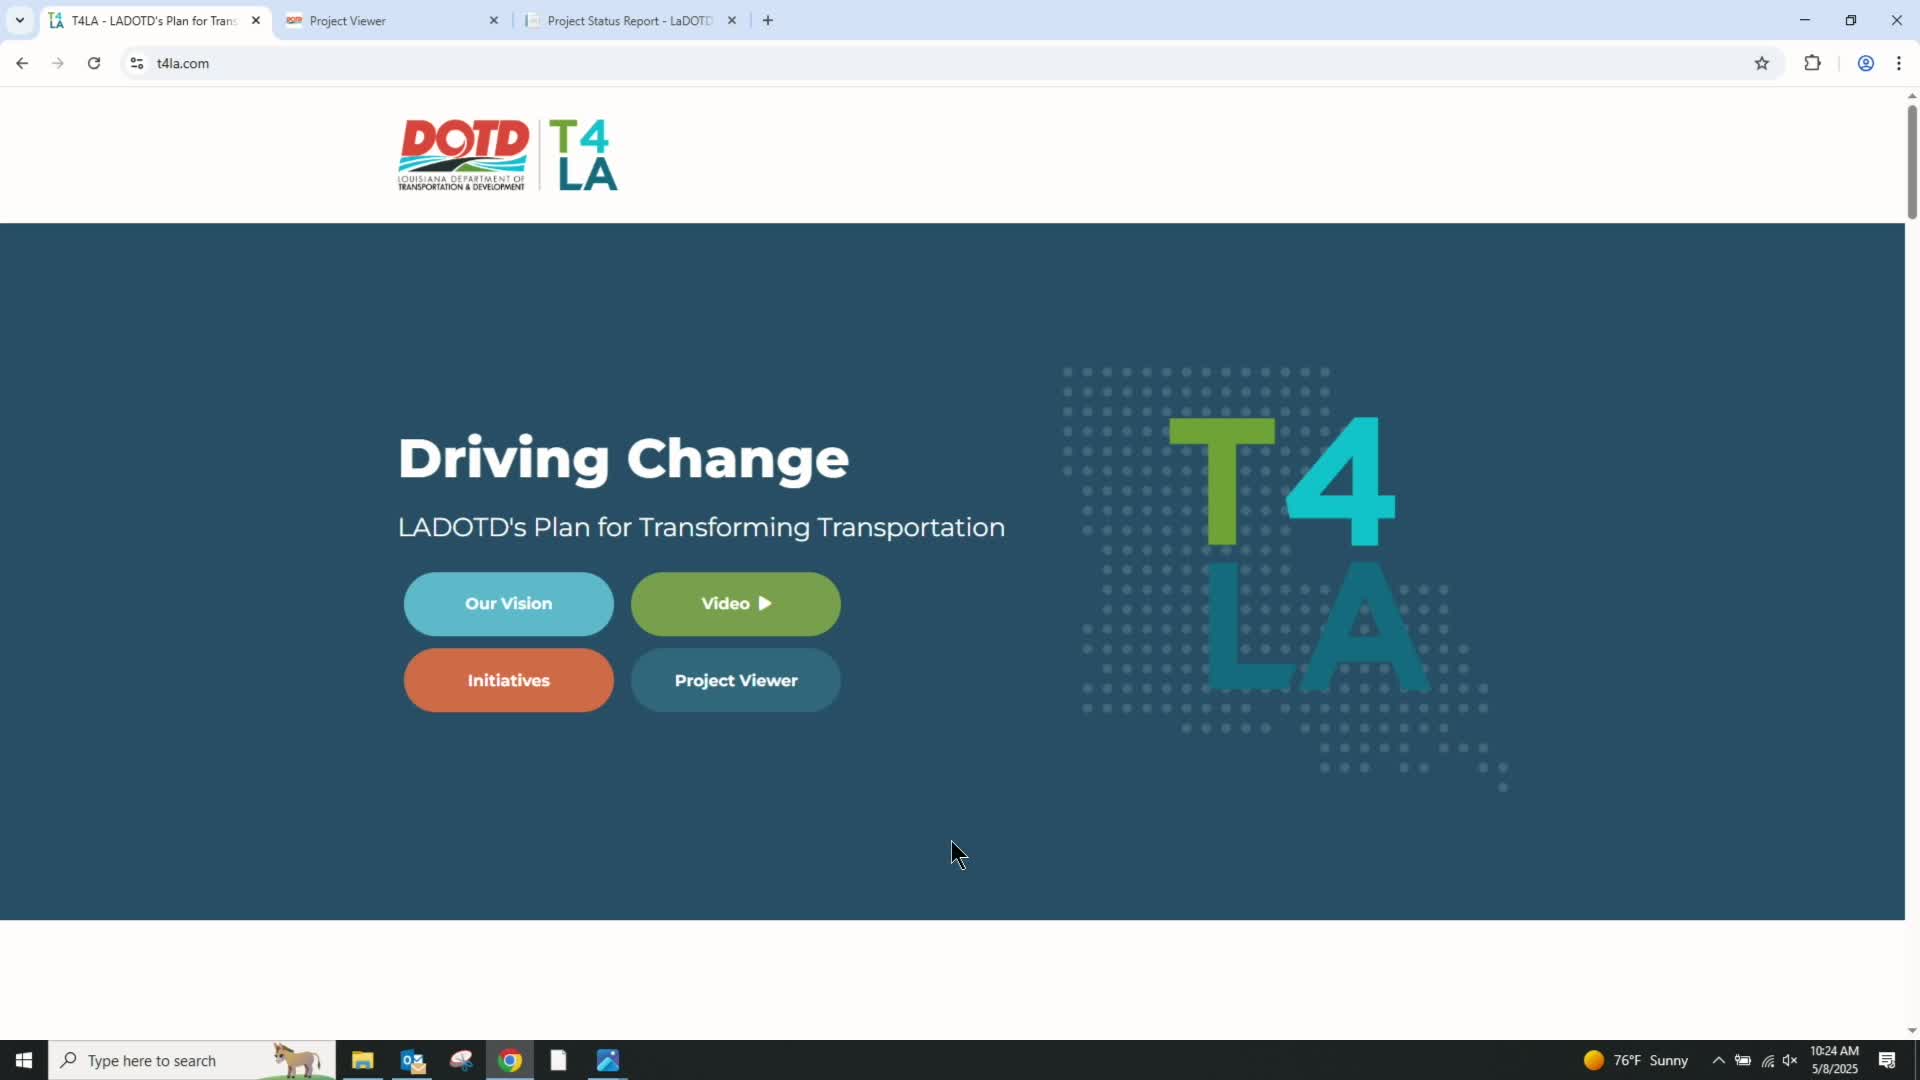Viewport: 1920px width, 1080px height.
Task: Open the Extensions puzzle icon
Action: [x=1812, y=63]
